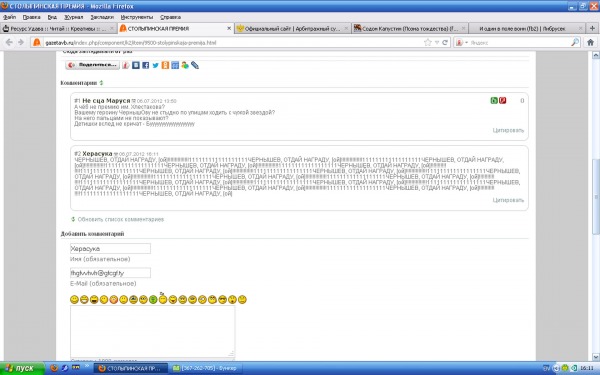Open the Закладки menu

point(102,17)
